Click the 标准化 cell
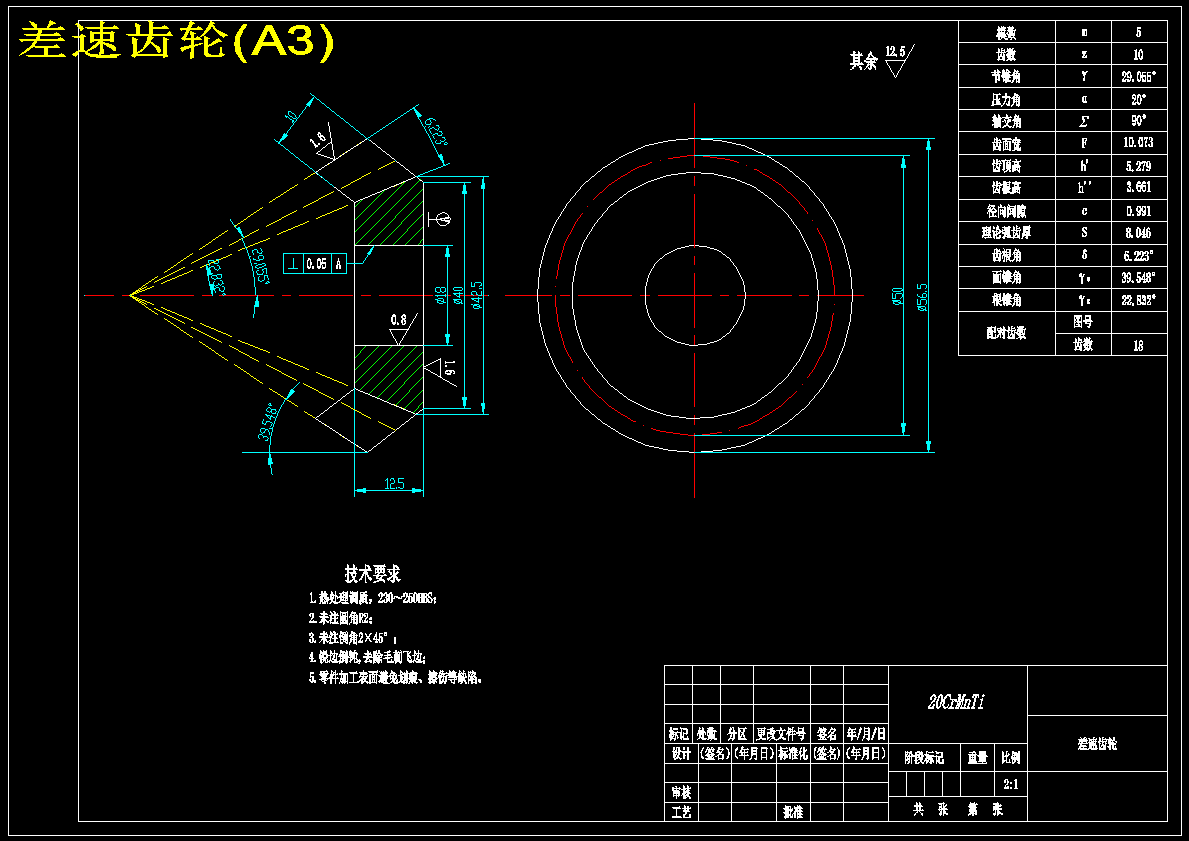 pos(793,753)
